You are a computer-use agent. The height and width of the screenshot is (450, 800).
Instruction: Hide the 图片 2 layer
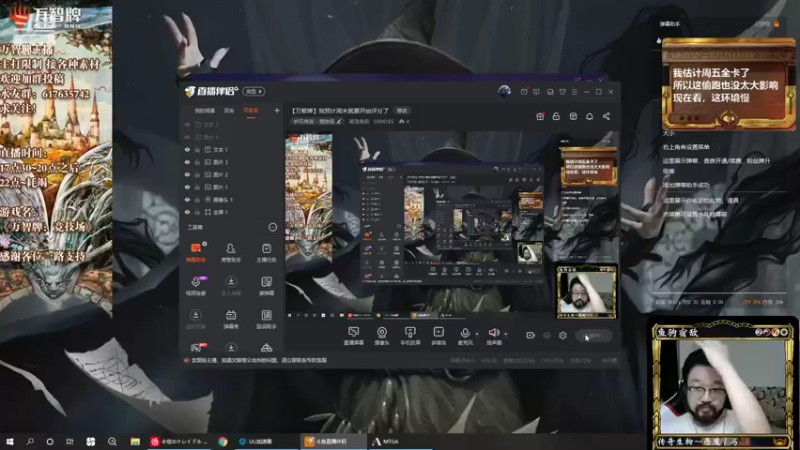[x=187, y=174]
